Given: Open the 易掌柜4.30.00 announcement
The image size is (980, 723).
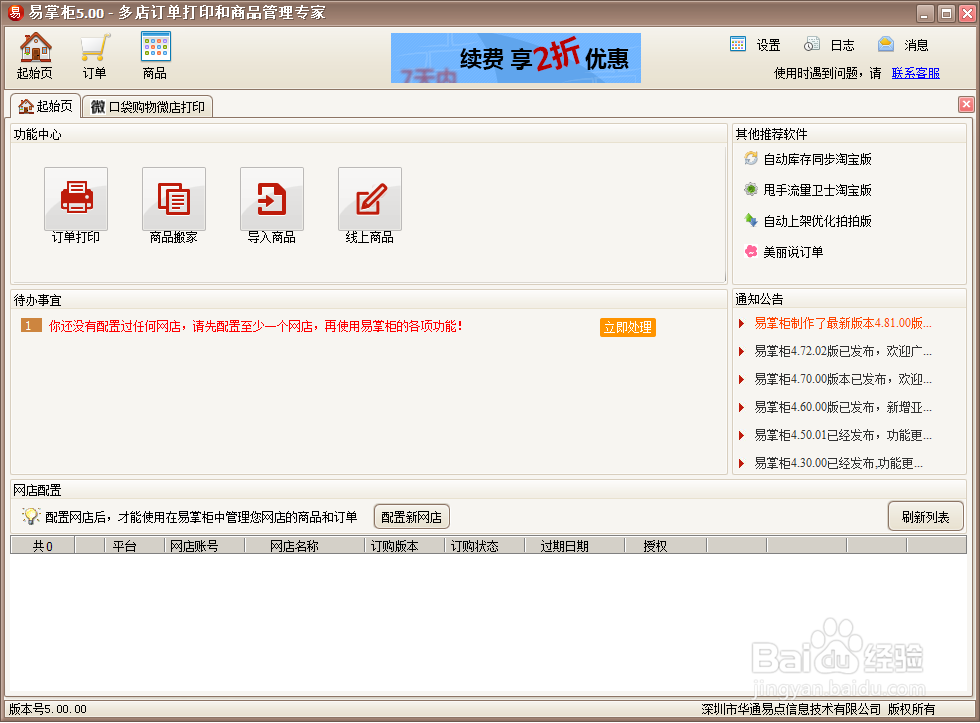Looking at the screenshot, I should [838, 463].
